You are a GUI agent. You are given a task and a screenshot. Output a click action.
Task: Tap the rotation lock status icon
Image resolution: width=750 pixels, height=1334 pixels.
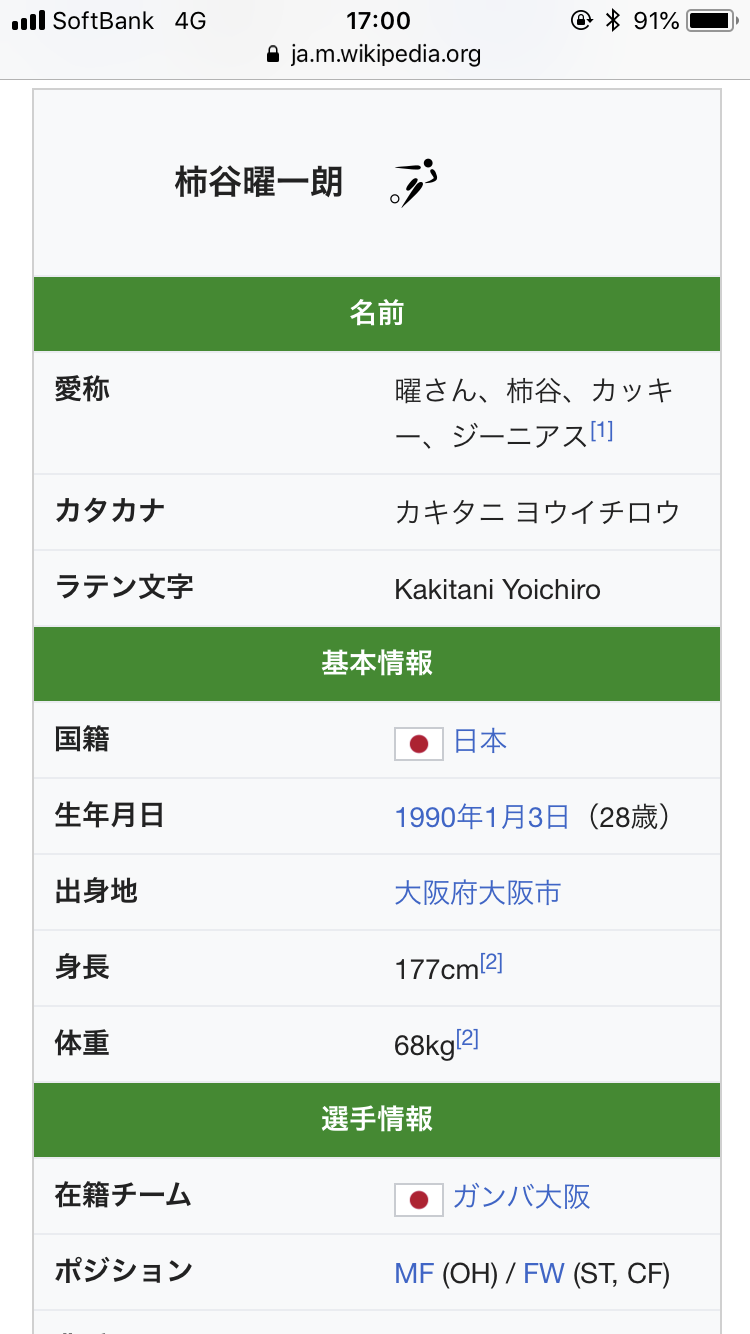click(x=581, y=20)
